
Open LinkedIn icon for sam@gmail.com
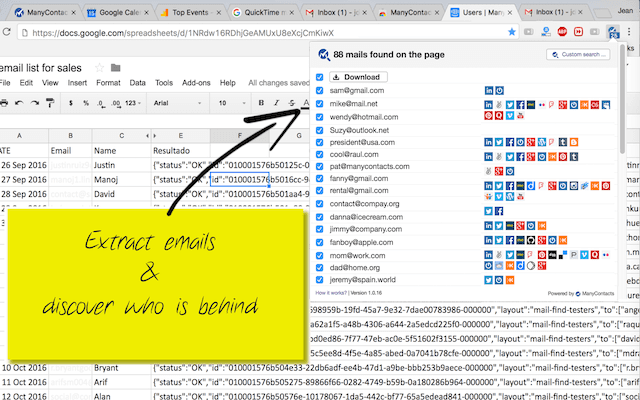tap(489, 91)
